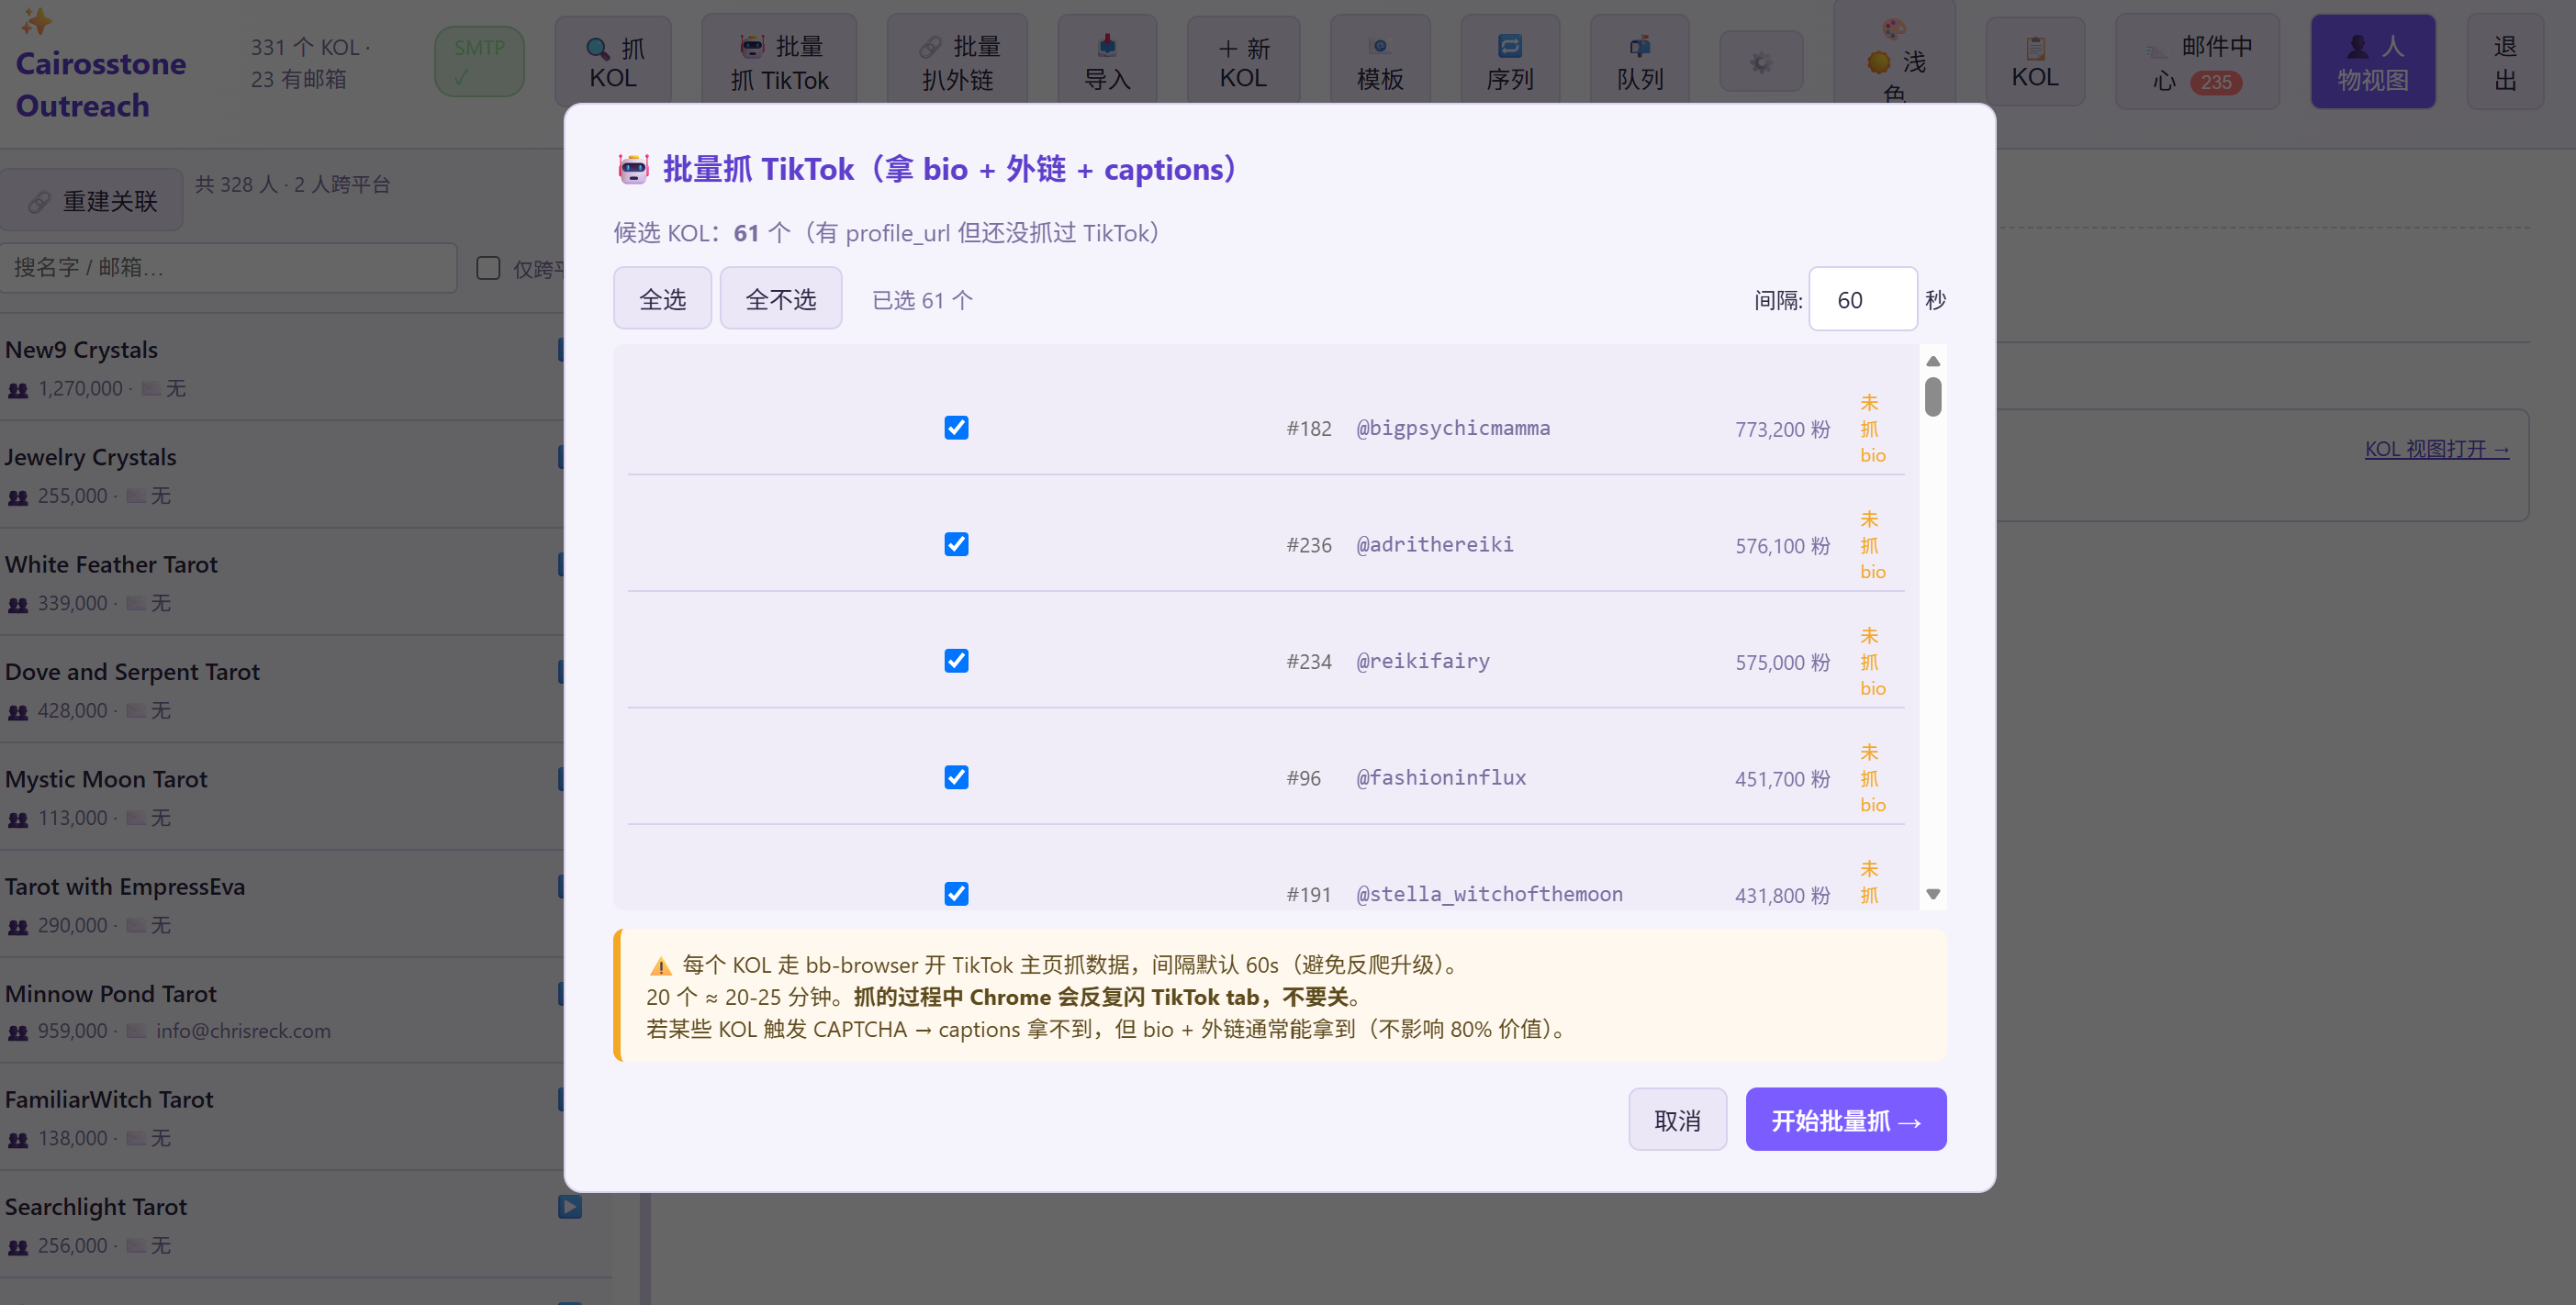Toggle checkbox for @bigpsychicmamma row

(x=956, y=428)
